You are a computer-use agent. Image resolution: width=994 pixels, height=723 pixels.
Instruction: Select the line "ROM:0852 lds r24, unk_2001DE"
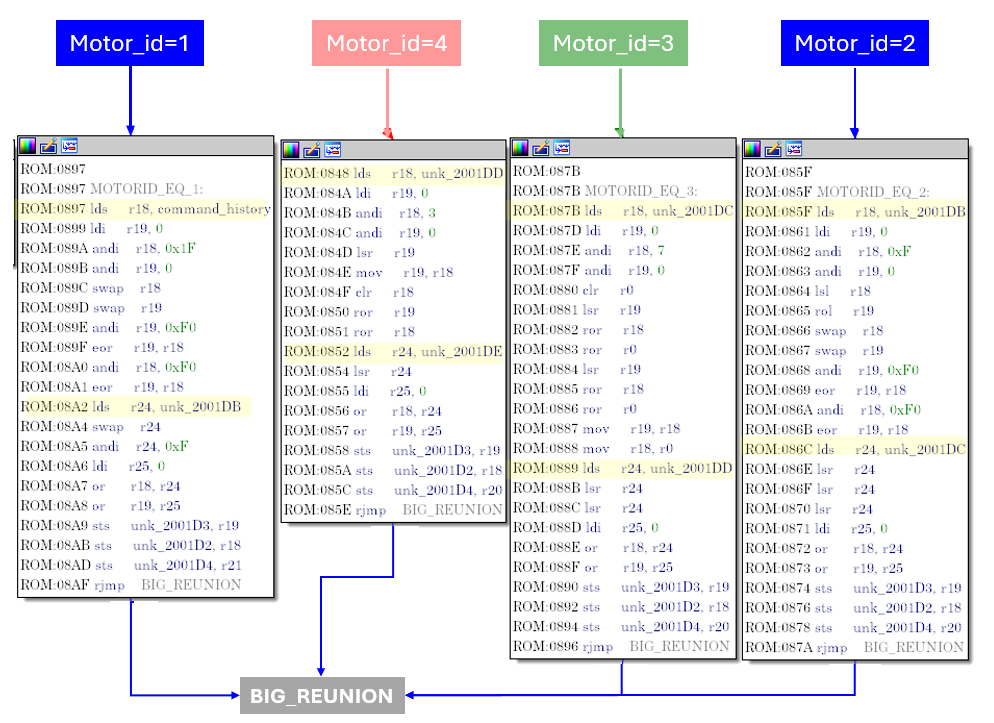point(393,352)
